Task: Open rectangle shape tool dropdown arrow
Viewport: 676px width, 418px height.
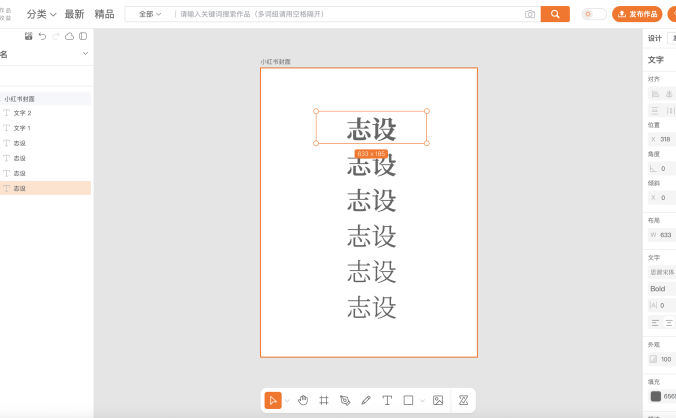Action: [x=422, y=401]
